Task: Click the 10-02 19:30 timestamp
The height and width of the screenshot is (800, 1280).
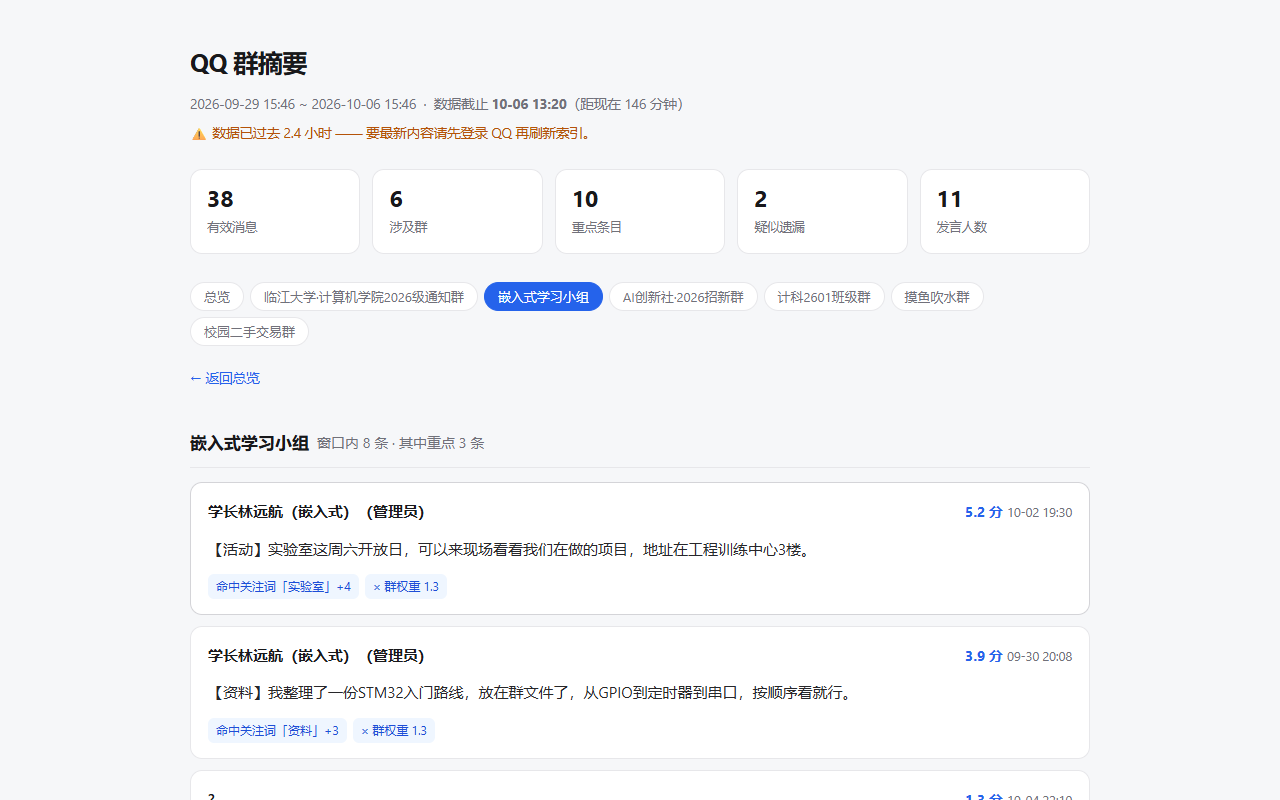Action: [1040, 513]
